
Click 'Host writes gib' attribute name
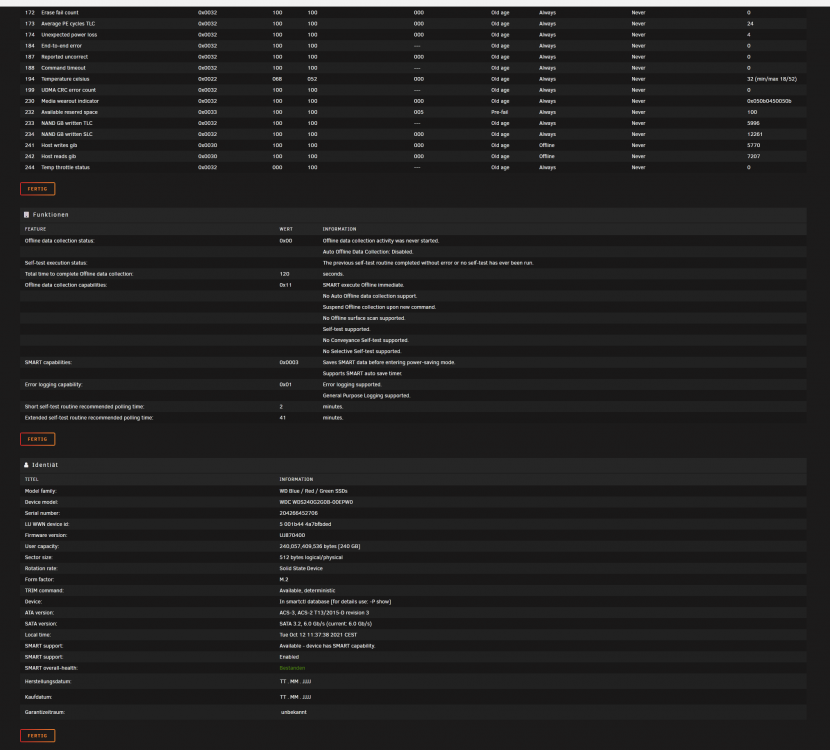(59, 146)
